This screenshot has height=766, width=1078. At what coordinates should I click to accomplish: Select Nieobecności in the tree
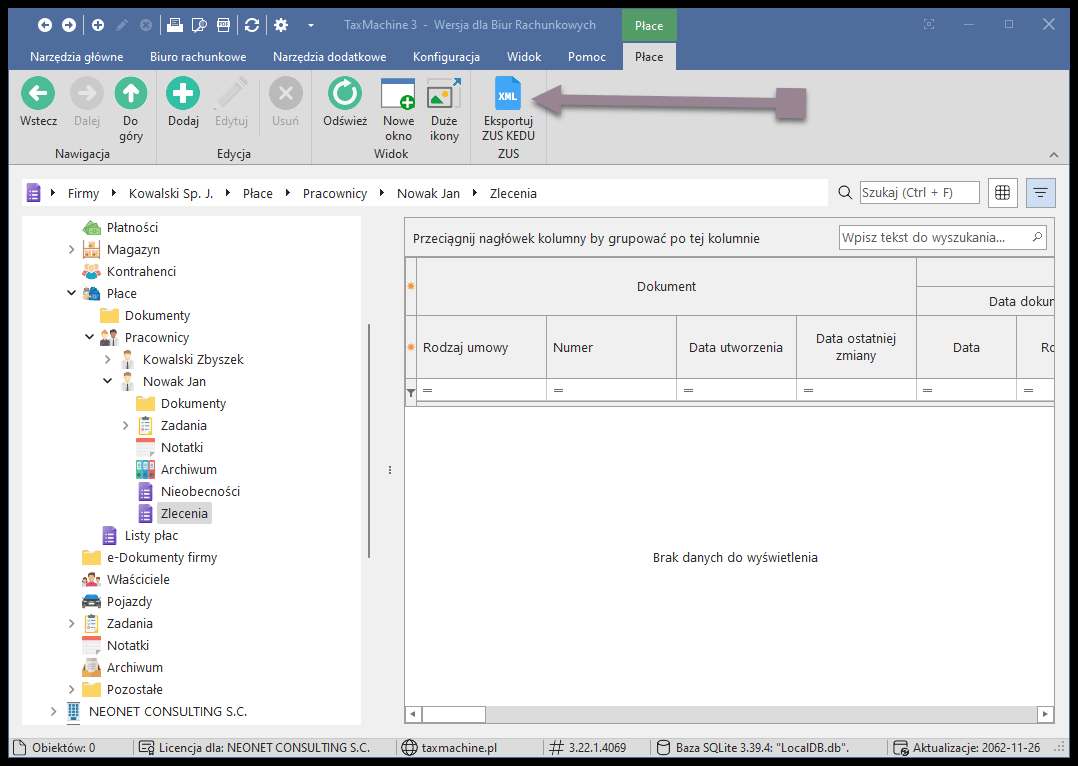point(200,492)
